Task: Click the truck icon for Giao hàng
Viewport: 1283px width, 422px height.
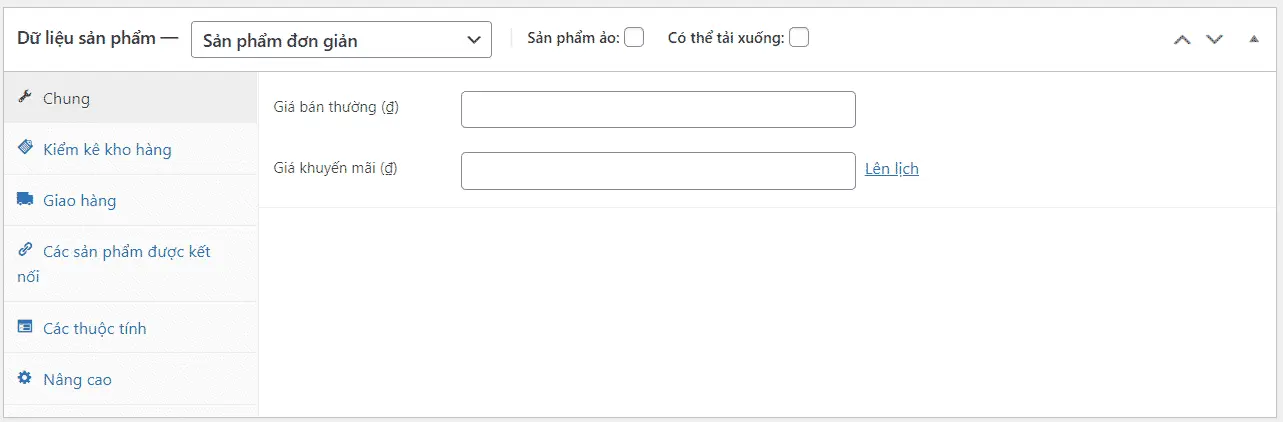Action: 25,199
